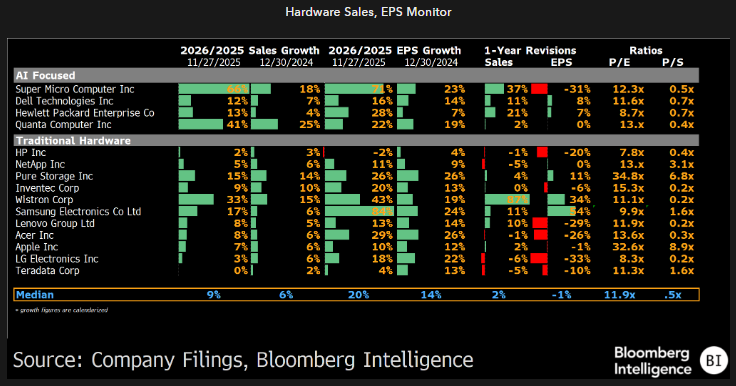Click Super Micro's 66% sales growth bar
This screenshot has height=386, width=736.
point(214,89)
